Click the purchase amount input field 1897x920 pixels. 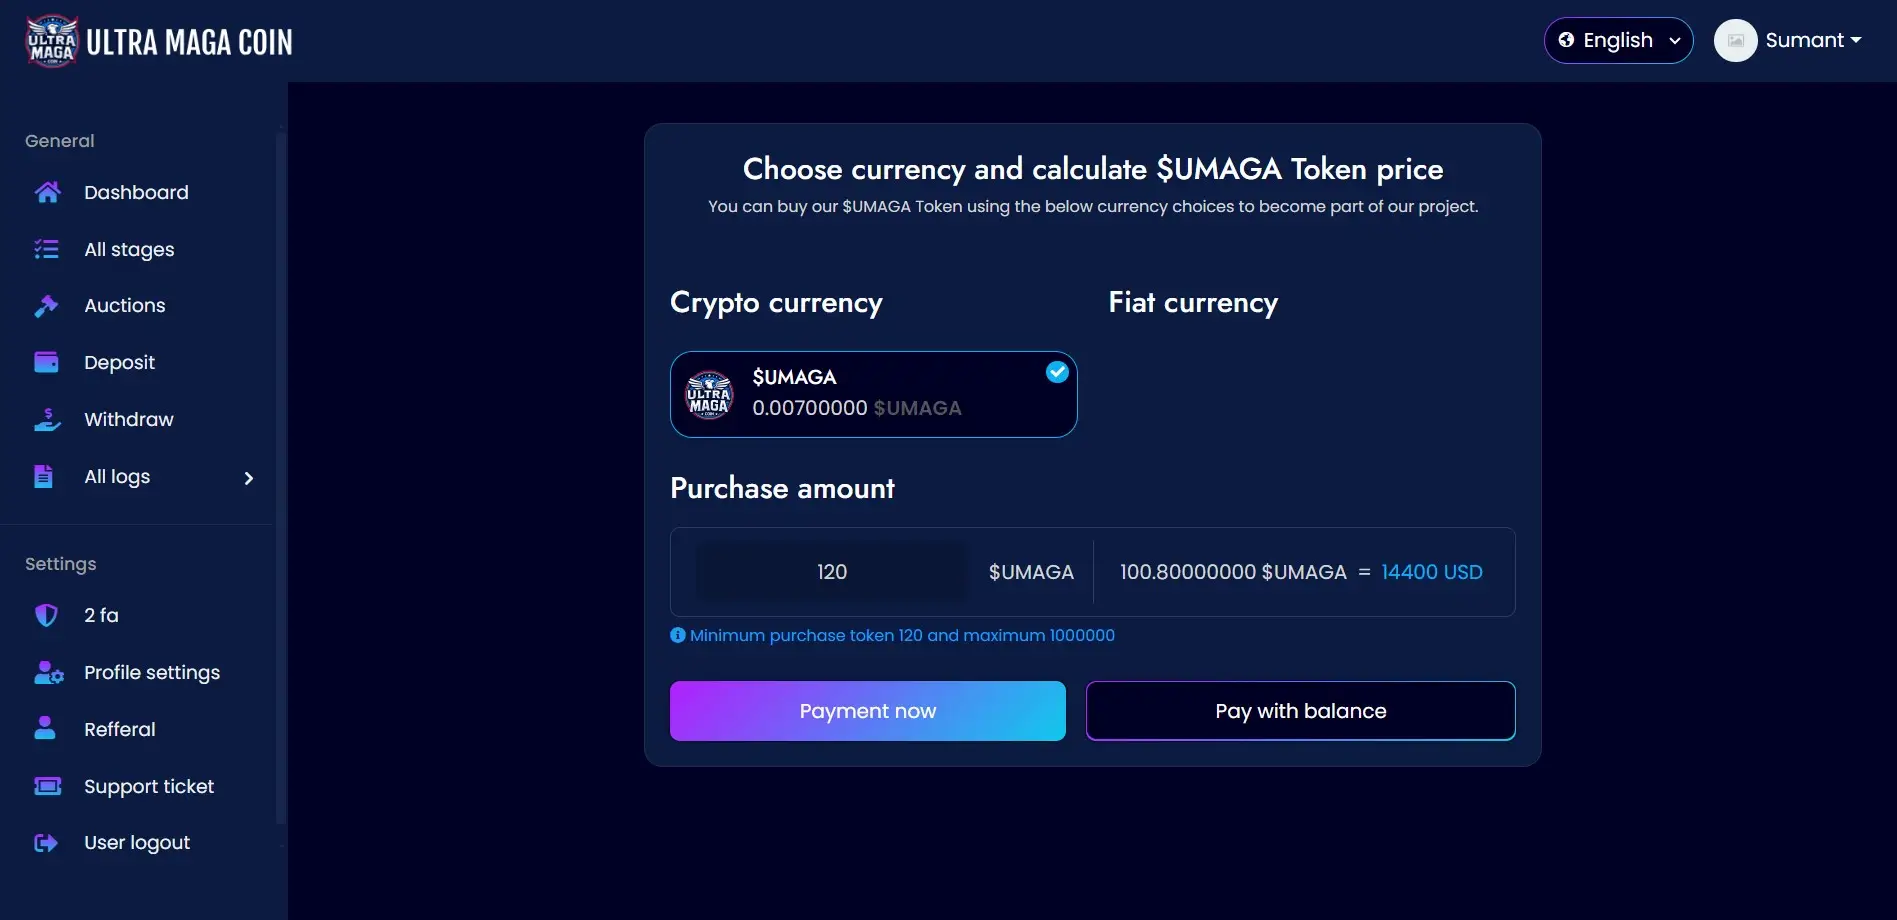pos(832,572)
